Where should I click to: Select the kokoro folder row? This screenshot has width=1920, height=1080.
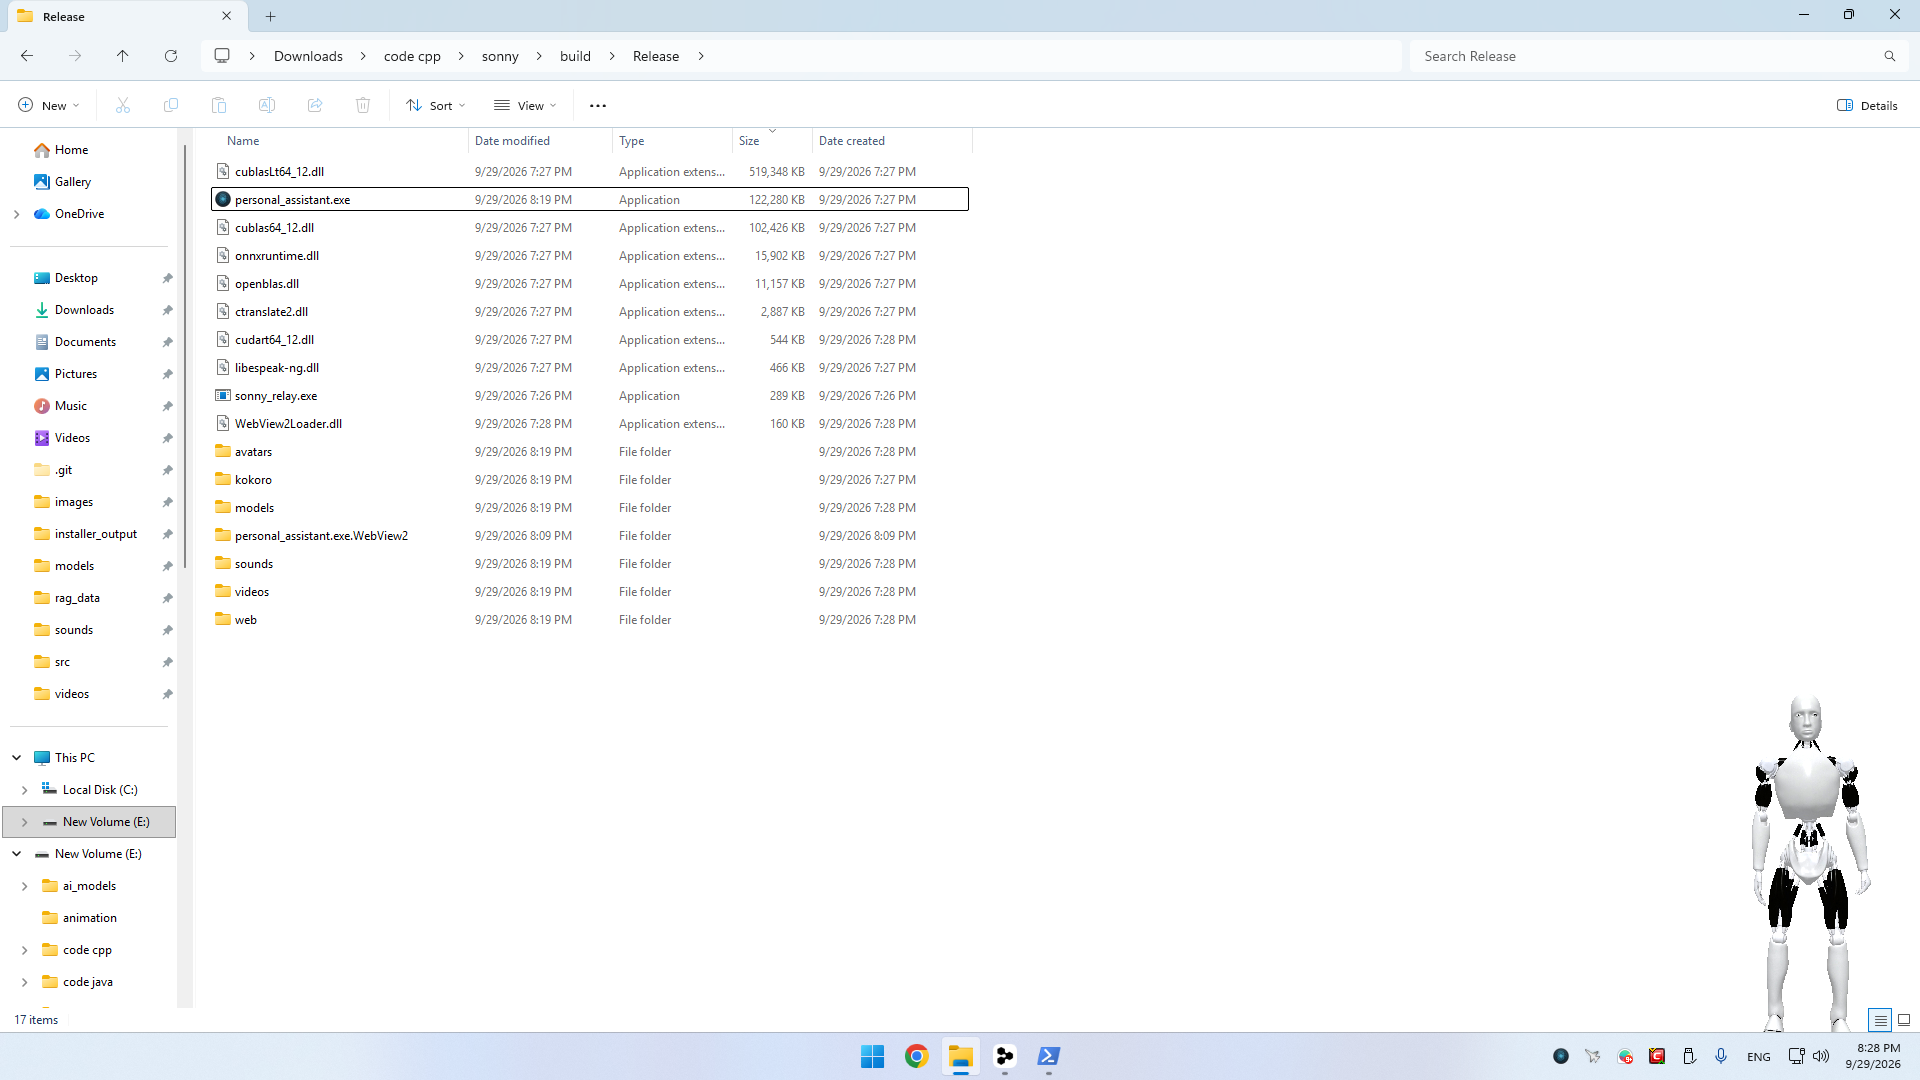pos(590,480)
